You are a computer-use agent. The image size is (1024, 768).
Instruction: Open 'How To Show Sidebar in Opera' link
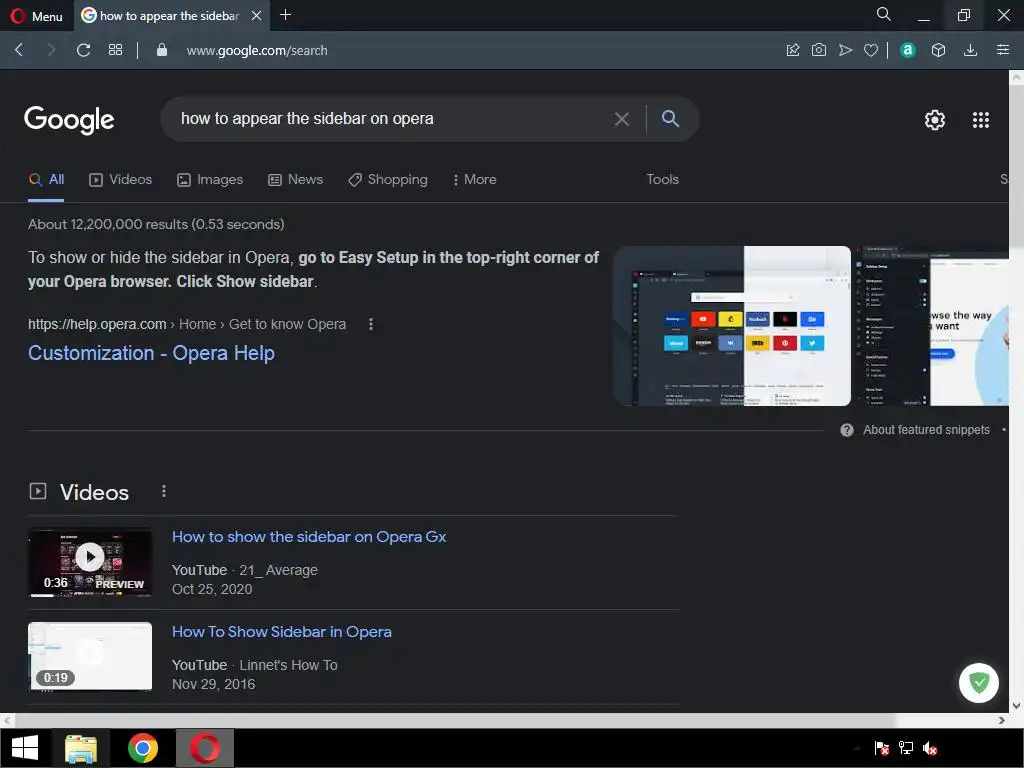pyautogui.click(x=281, y=632)
